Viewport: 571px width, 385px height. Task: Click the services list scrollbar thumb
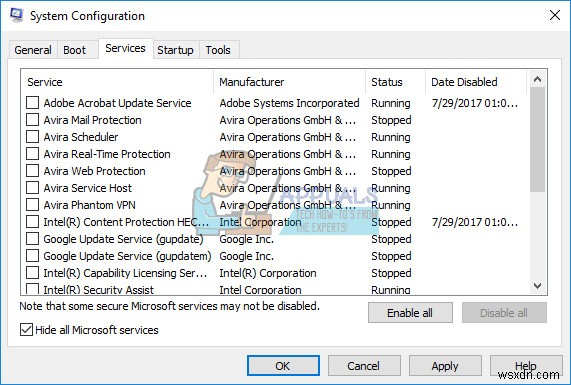(x=537, y=140)
